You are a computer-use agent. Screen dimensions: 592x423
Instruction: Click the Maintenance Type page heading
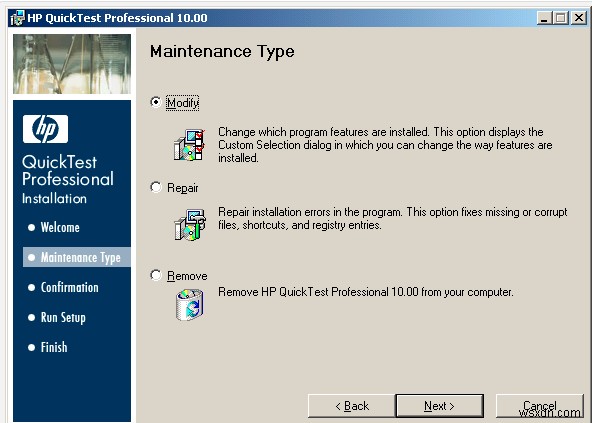click(x=222, y=52)
